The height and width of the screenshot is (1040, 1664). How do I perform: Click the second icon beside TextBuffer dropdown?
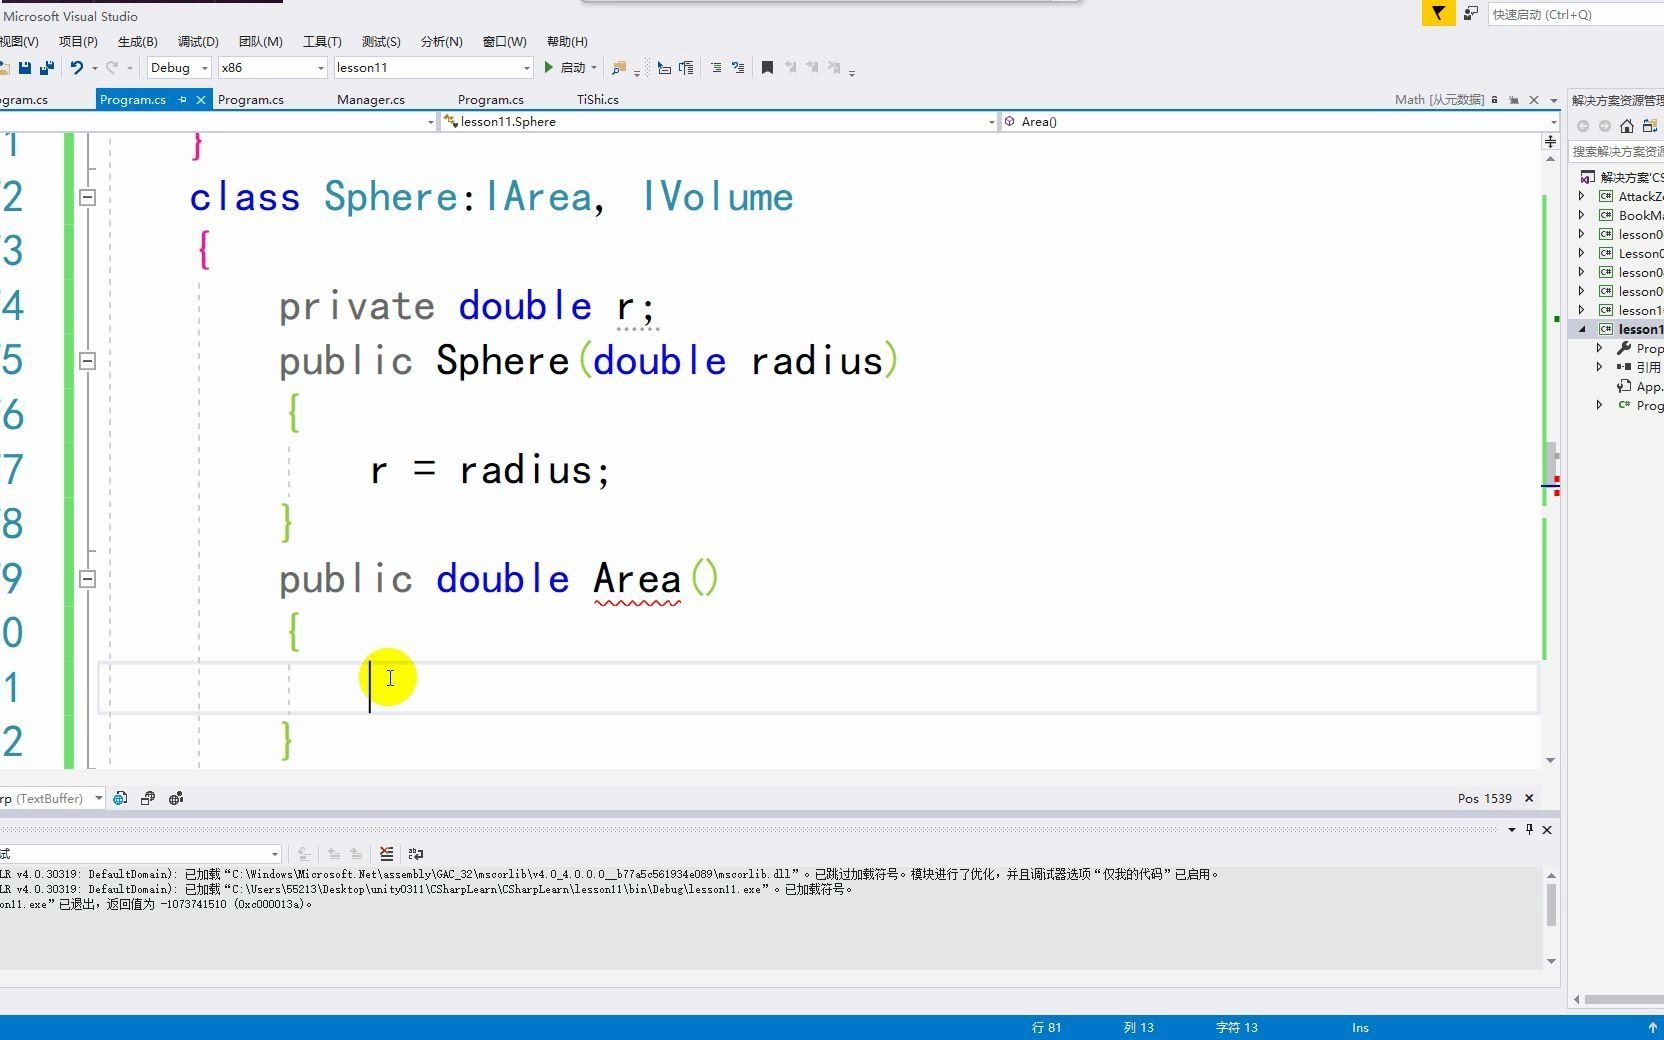point(148,798)
